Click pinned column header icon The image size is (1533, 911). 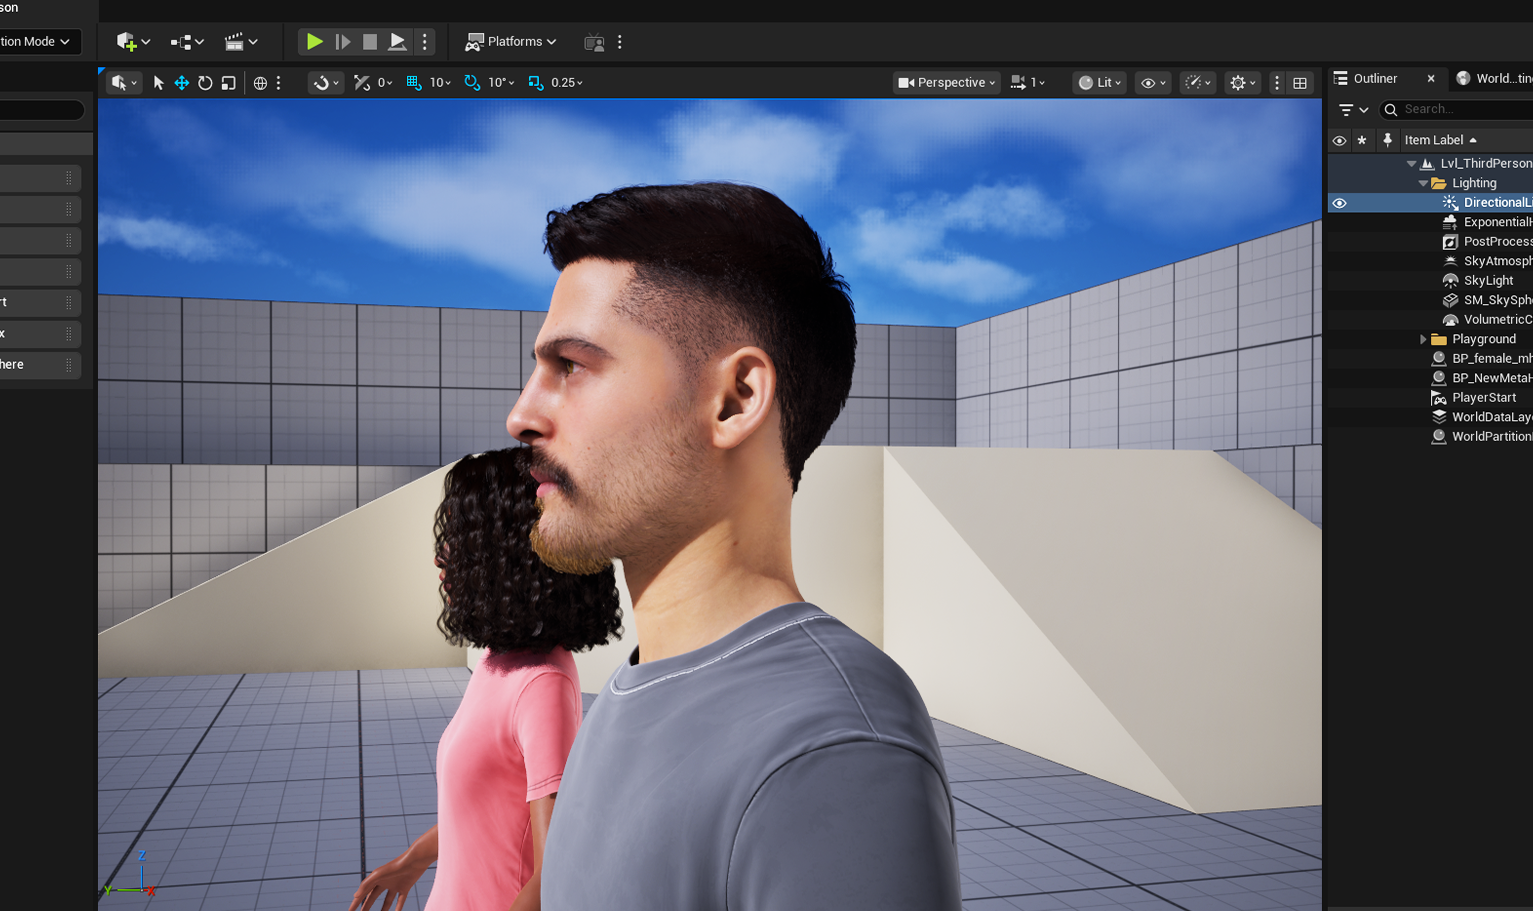pyautogui.click(x=1387, y=140)
